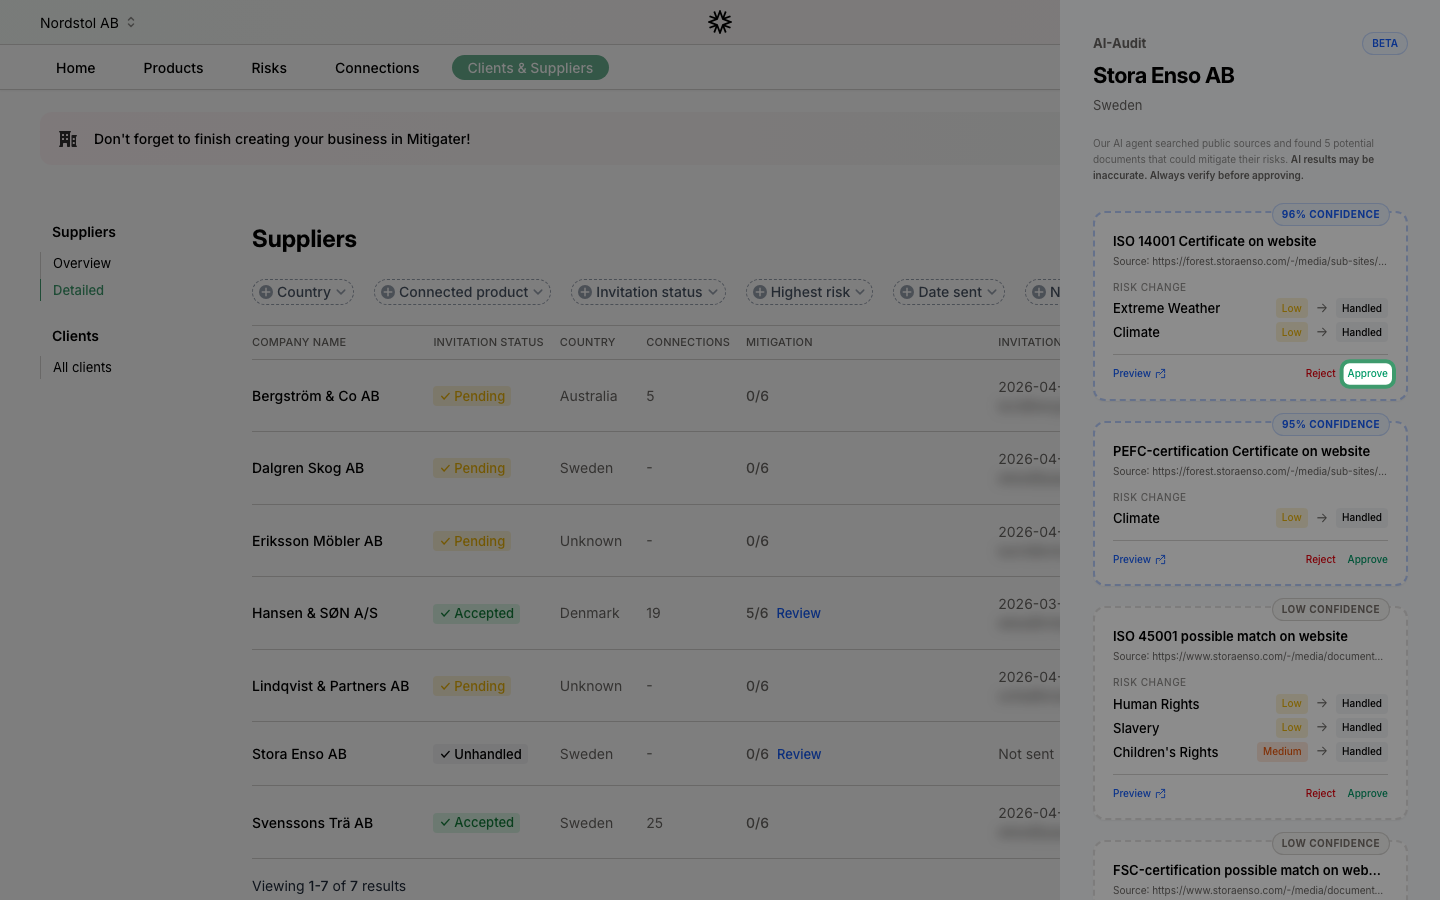Reject the PEFC-certification document
The height and width of the screenshot is (900, 1440).
[1320, 559]
